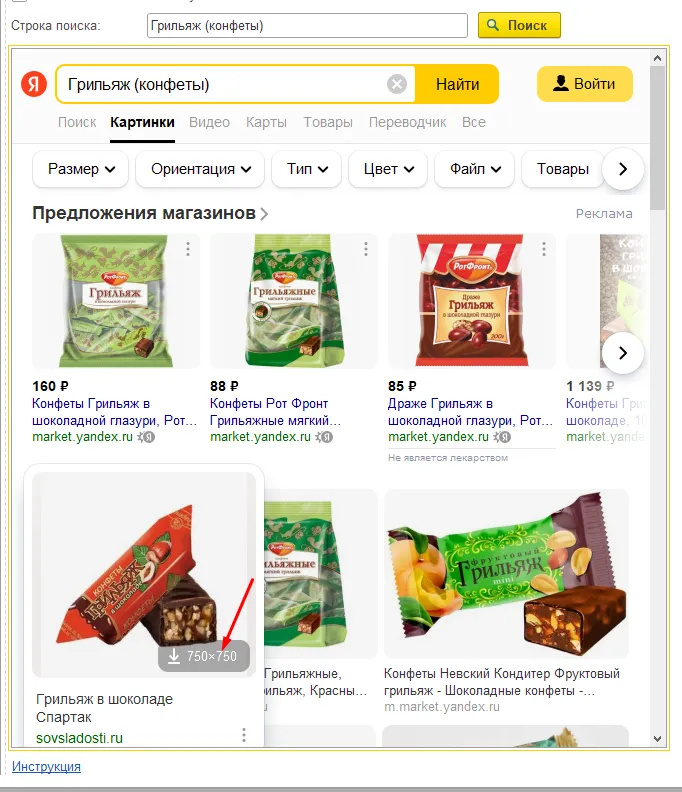Switch to the Видео tab
682x792 pixels.
[x=209, y=122]
